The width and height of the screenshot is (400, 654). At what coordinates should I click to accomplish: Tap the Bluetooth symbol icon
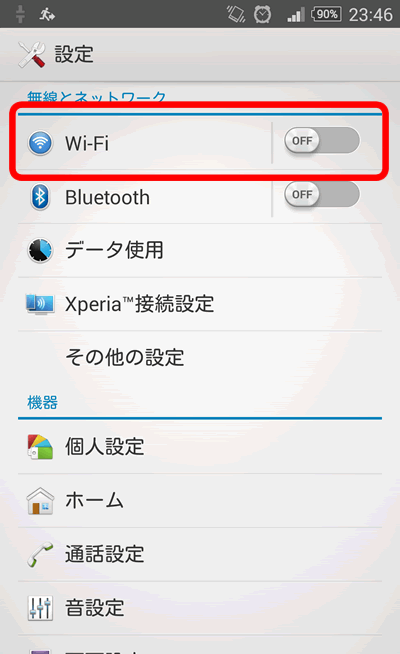(40, 197)
